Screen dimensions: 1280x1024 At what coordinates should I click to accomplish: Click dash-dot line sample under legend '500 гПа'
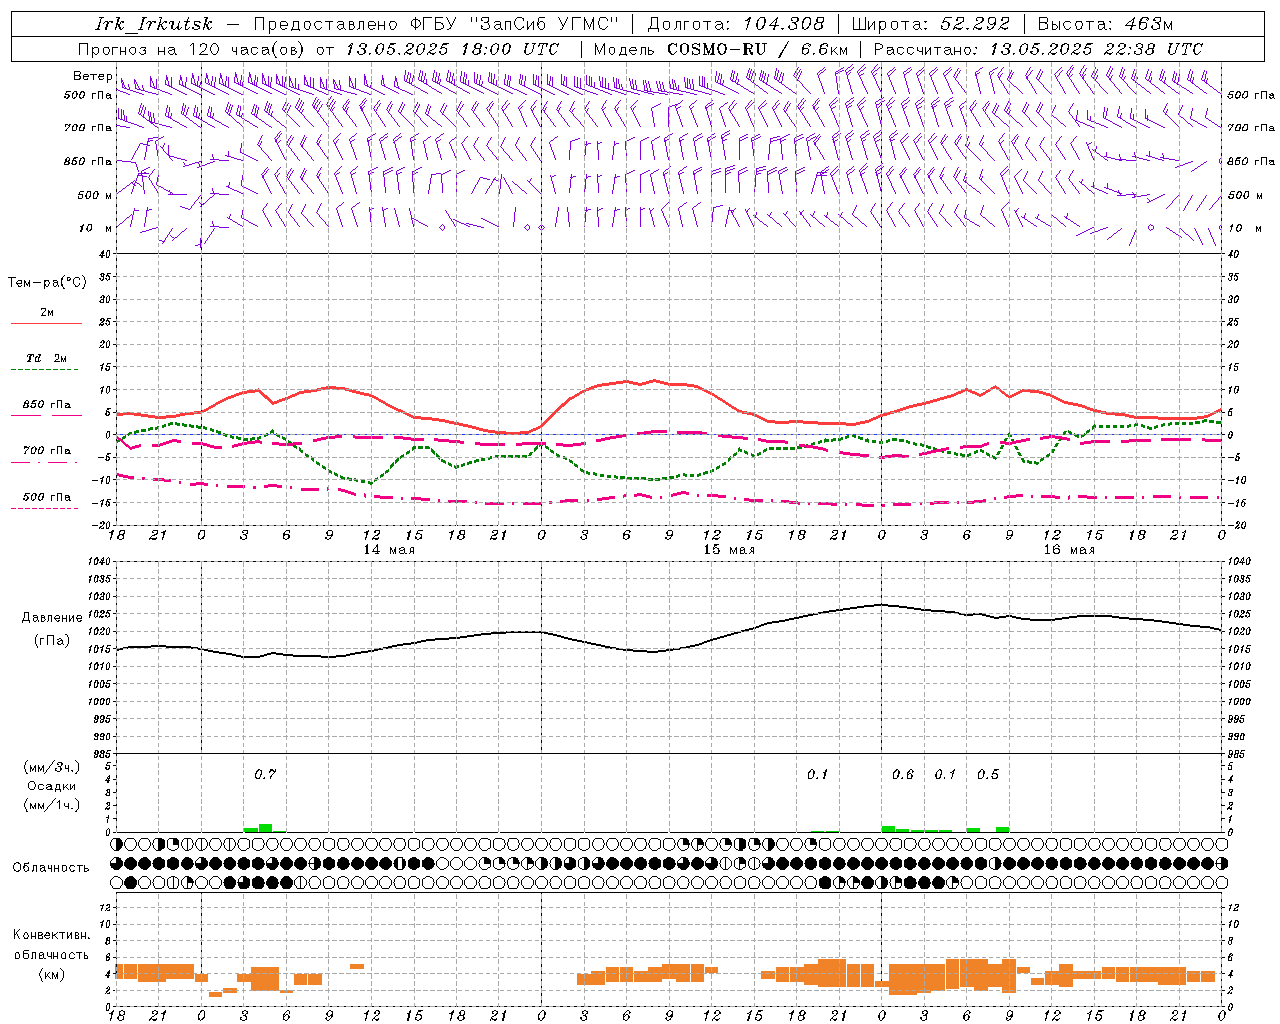[46, 509]
